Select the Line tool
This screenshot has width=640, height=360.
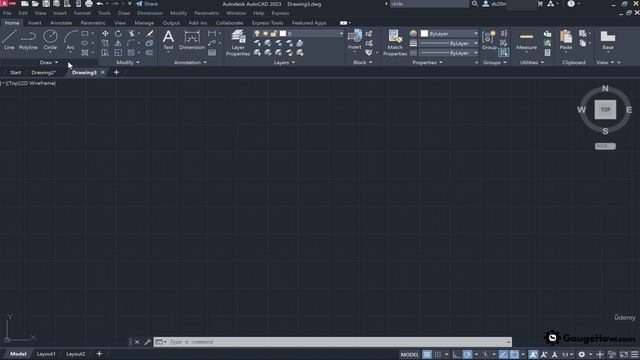click(9, 40)
